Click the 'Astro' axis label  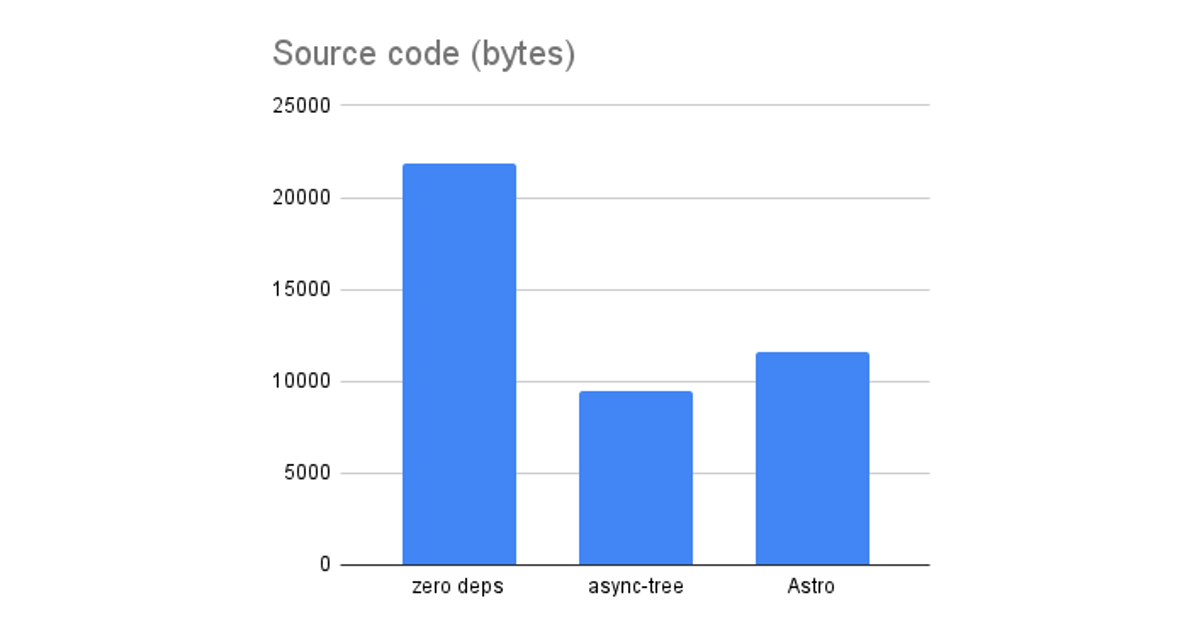tap(810, 587)
